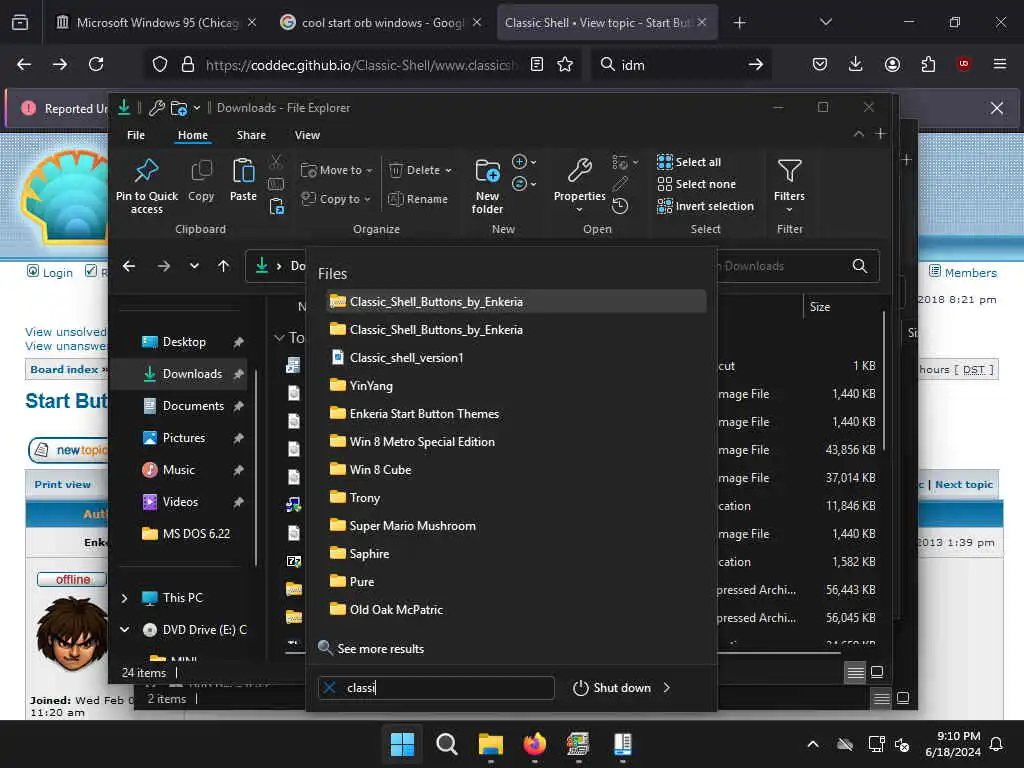The width and height of the screenshot is (1024, 768).
Task: Switch to Share ribbon tab
Action: 251,135
